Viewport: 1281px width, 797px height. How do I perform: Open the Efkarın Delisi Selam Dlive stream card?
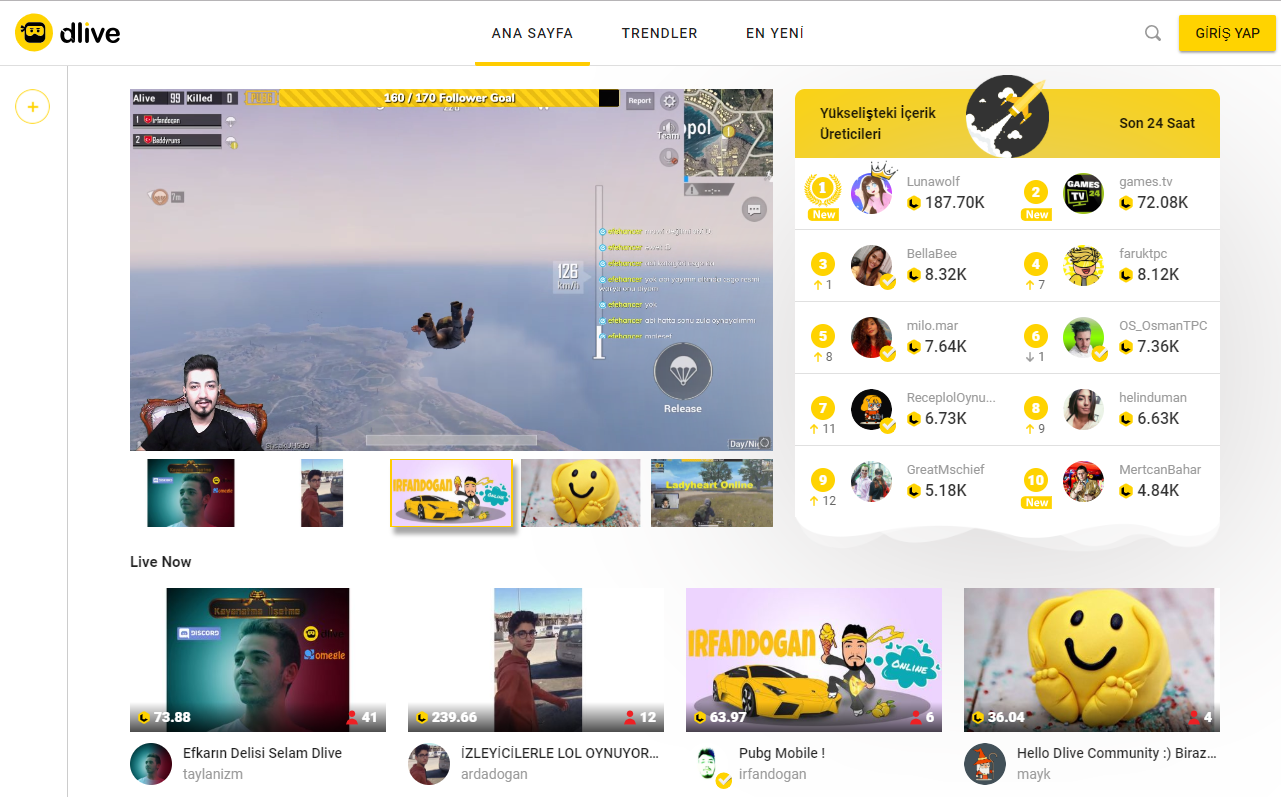pos(258,660)
